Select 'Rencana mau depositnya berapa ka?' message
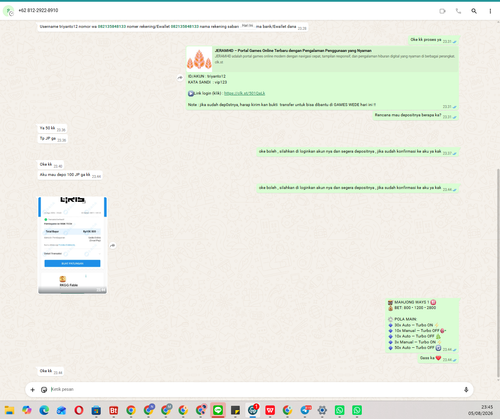The width and height of the screenshot is (500, 419). 416,115
